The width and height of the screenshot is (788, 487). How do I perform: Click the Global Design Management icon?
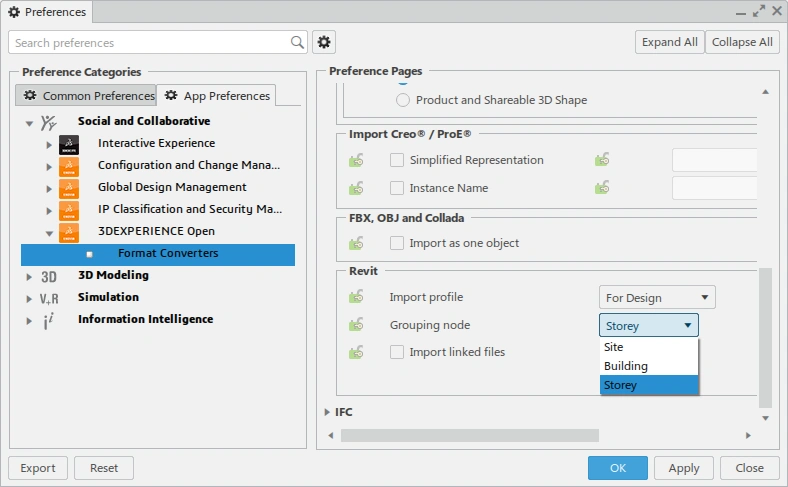[69, 188]
